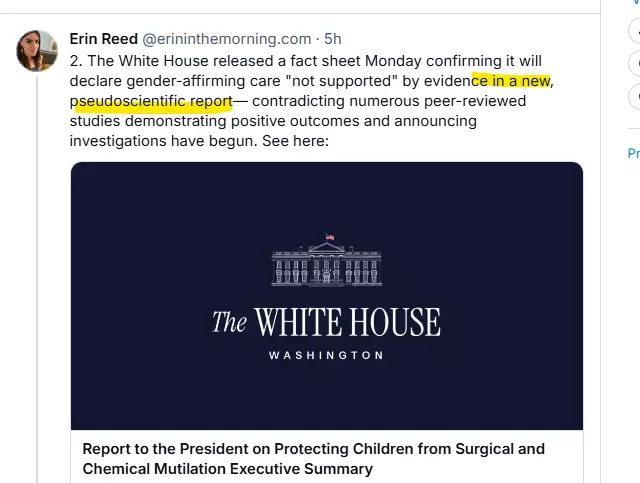Click 'The WHITE HOUSE' wordmark in the card
The image size is (640, 483).
[x=326, y=322]
